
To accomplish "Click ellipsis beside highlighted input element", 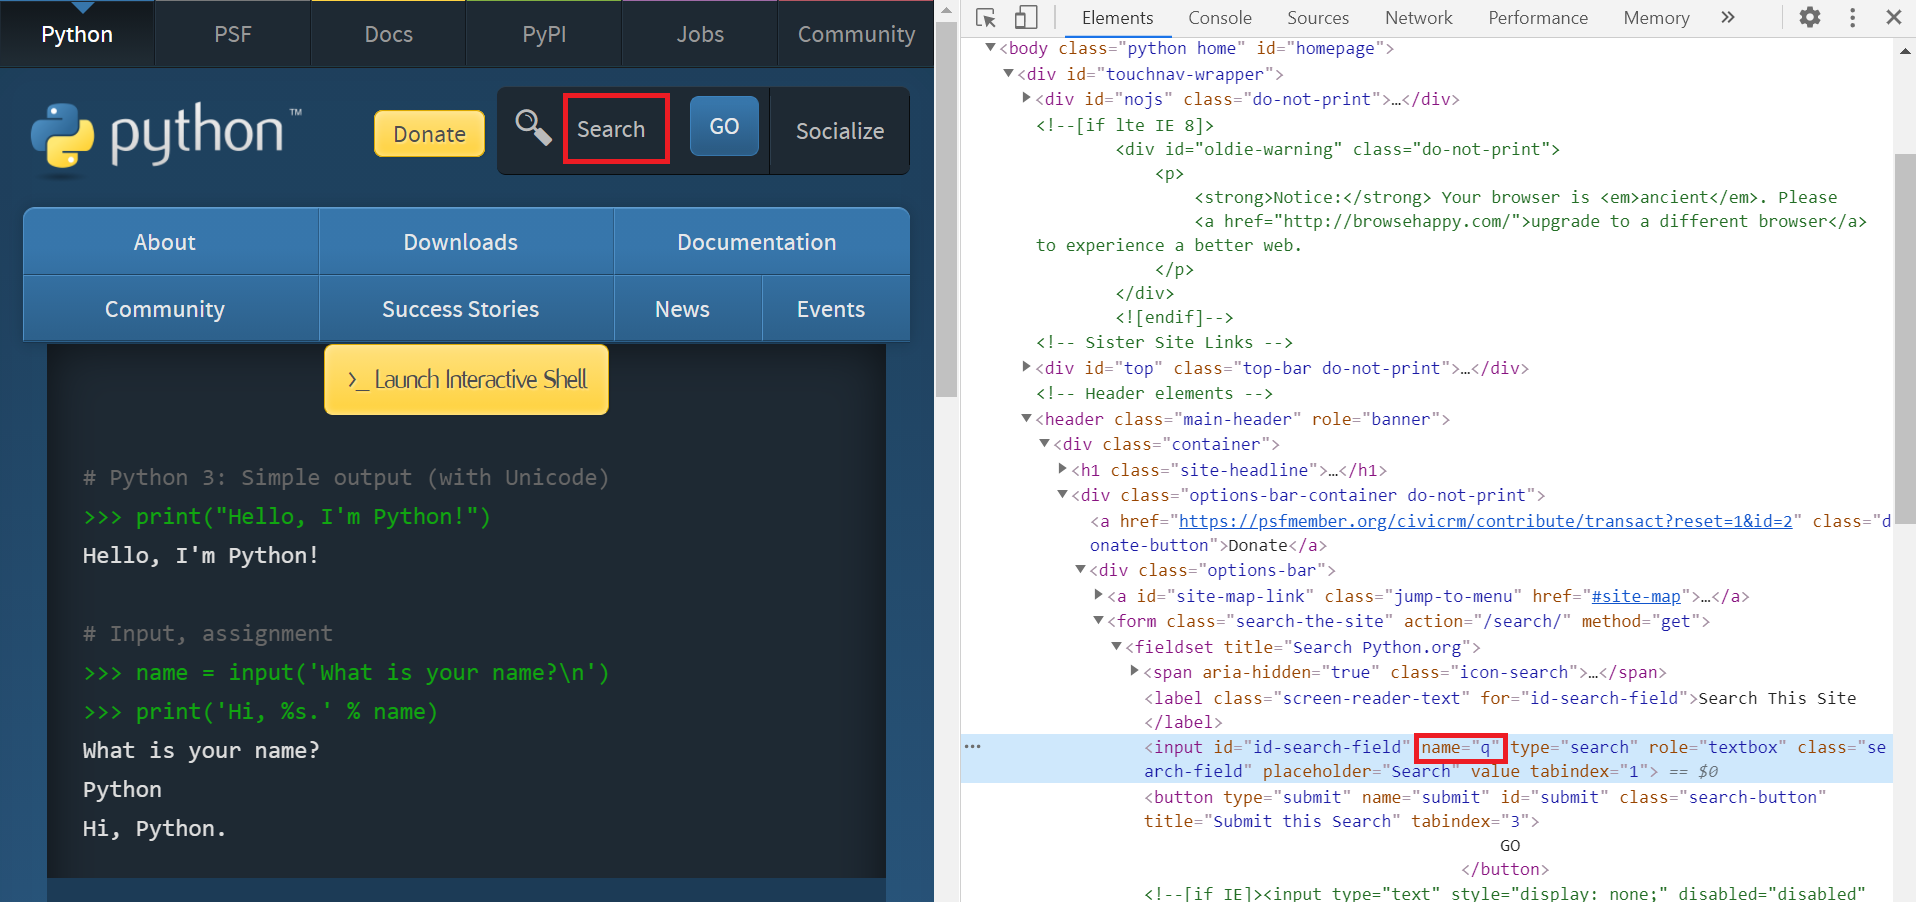I will [972, 746].
